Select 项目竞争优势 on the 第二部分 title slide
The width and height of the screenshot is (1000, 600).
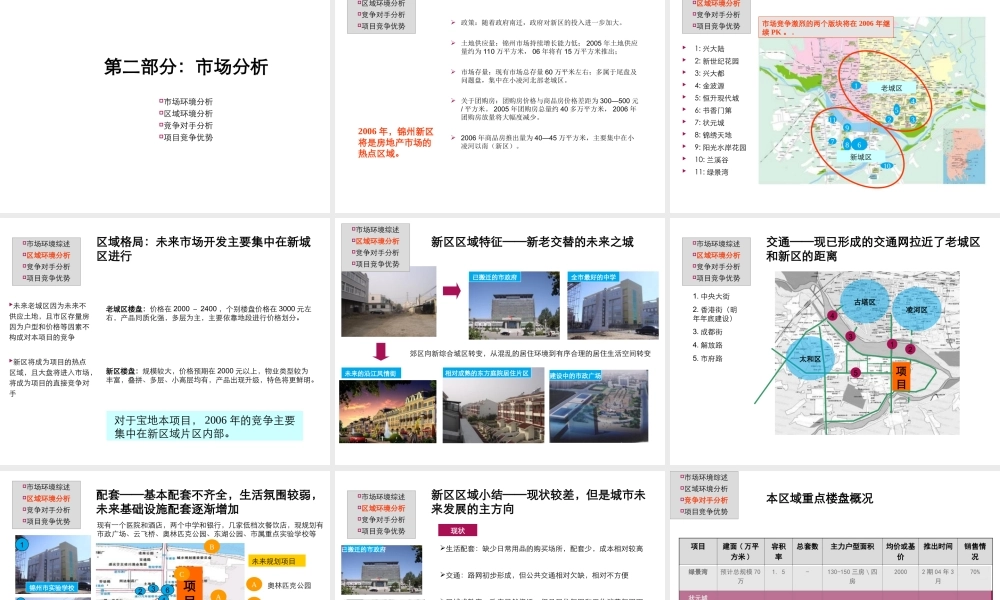click(x=188, y=138)
